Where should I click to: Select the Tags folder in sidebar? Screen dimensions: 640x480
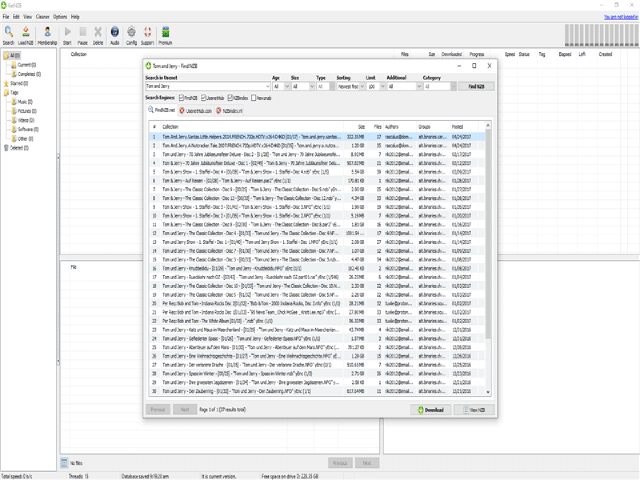pos(11,93)
